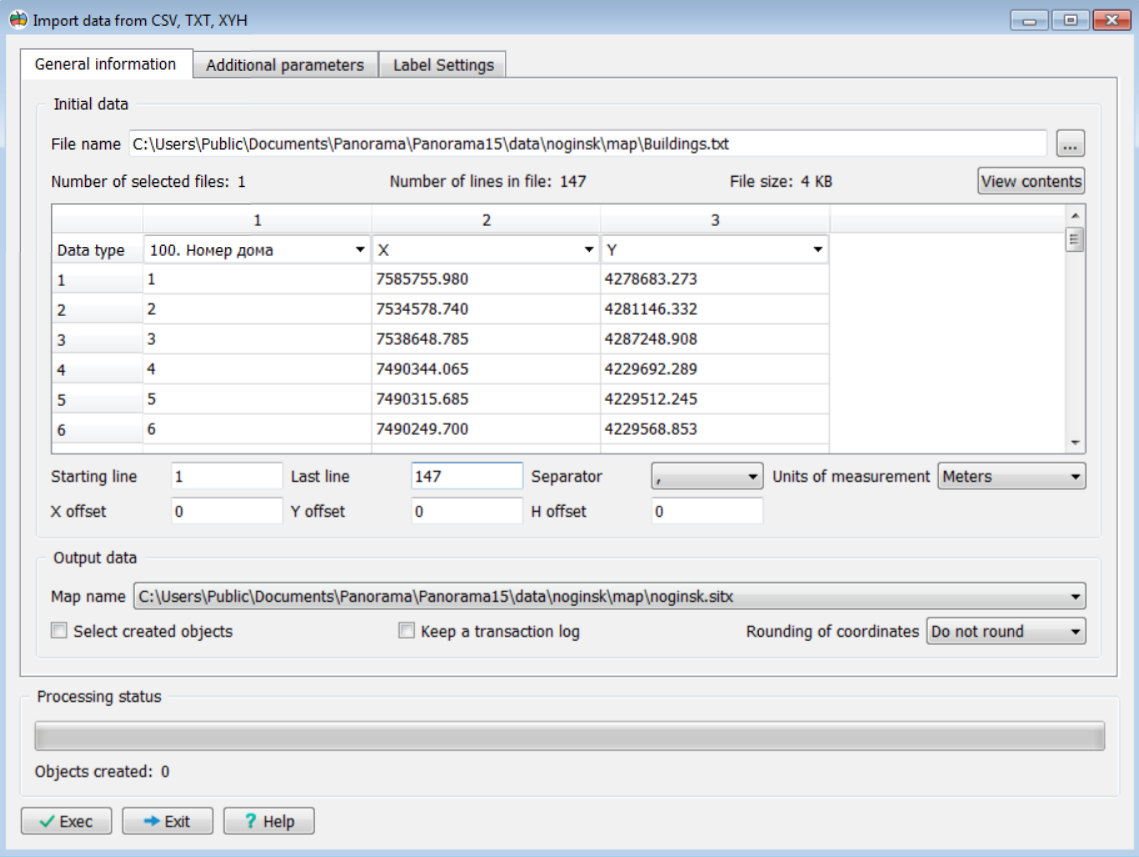Click the Starting line input field
1139x857 pixels.
(226, 477)
